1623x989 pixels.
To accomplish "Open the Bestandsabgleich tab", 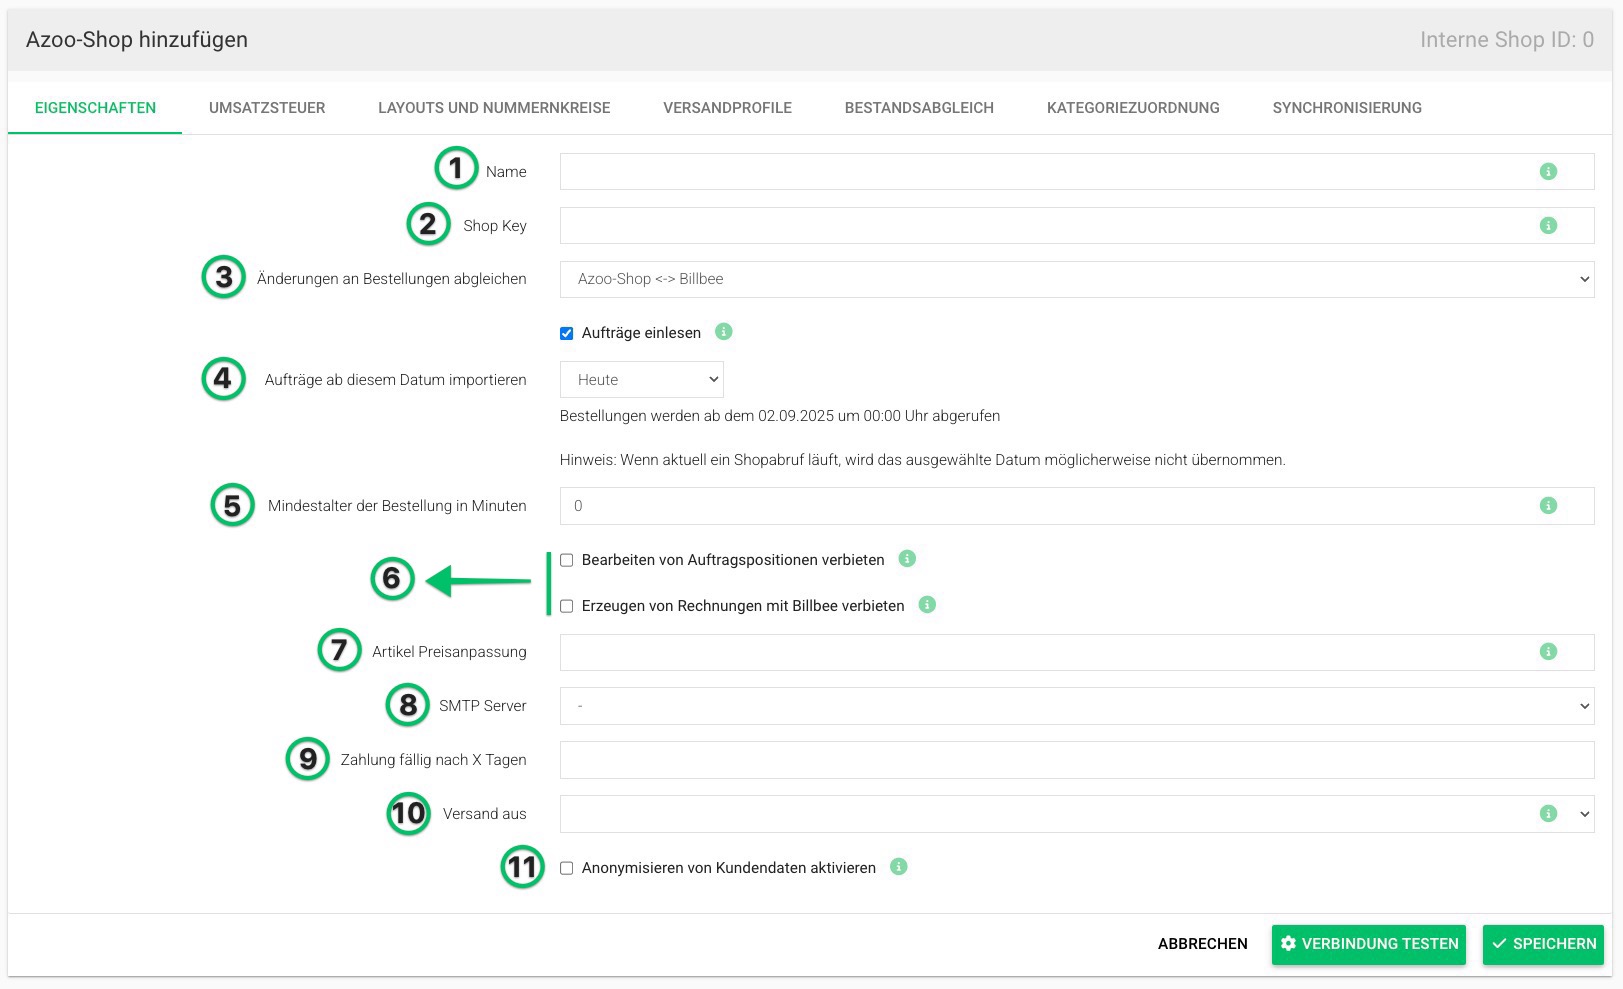I will point(919,108).
